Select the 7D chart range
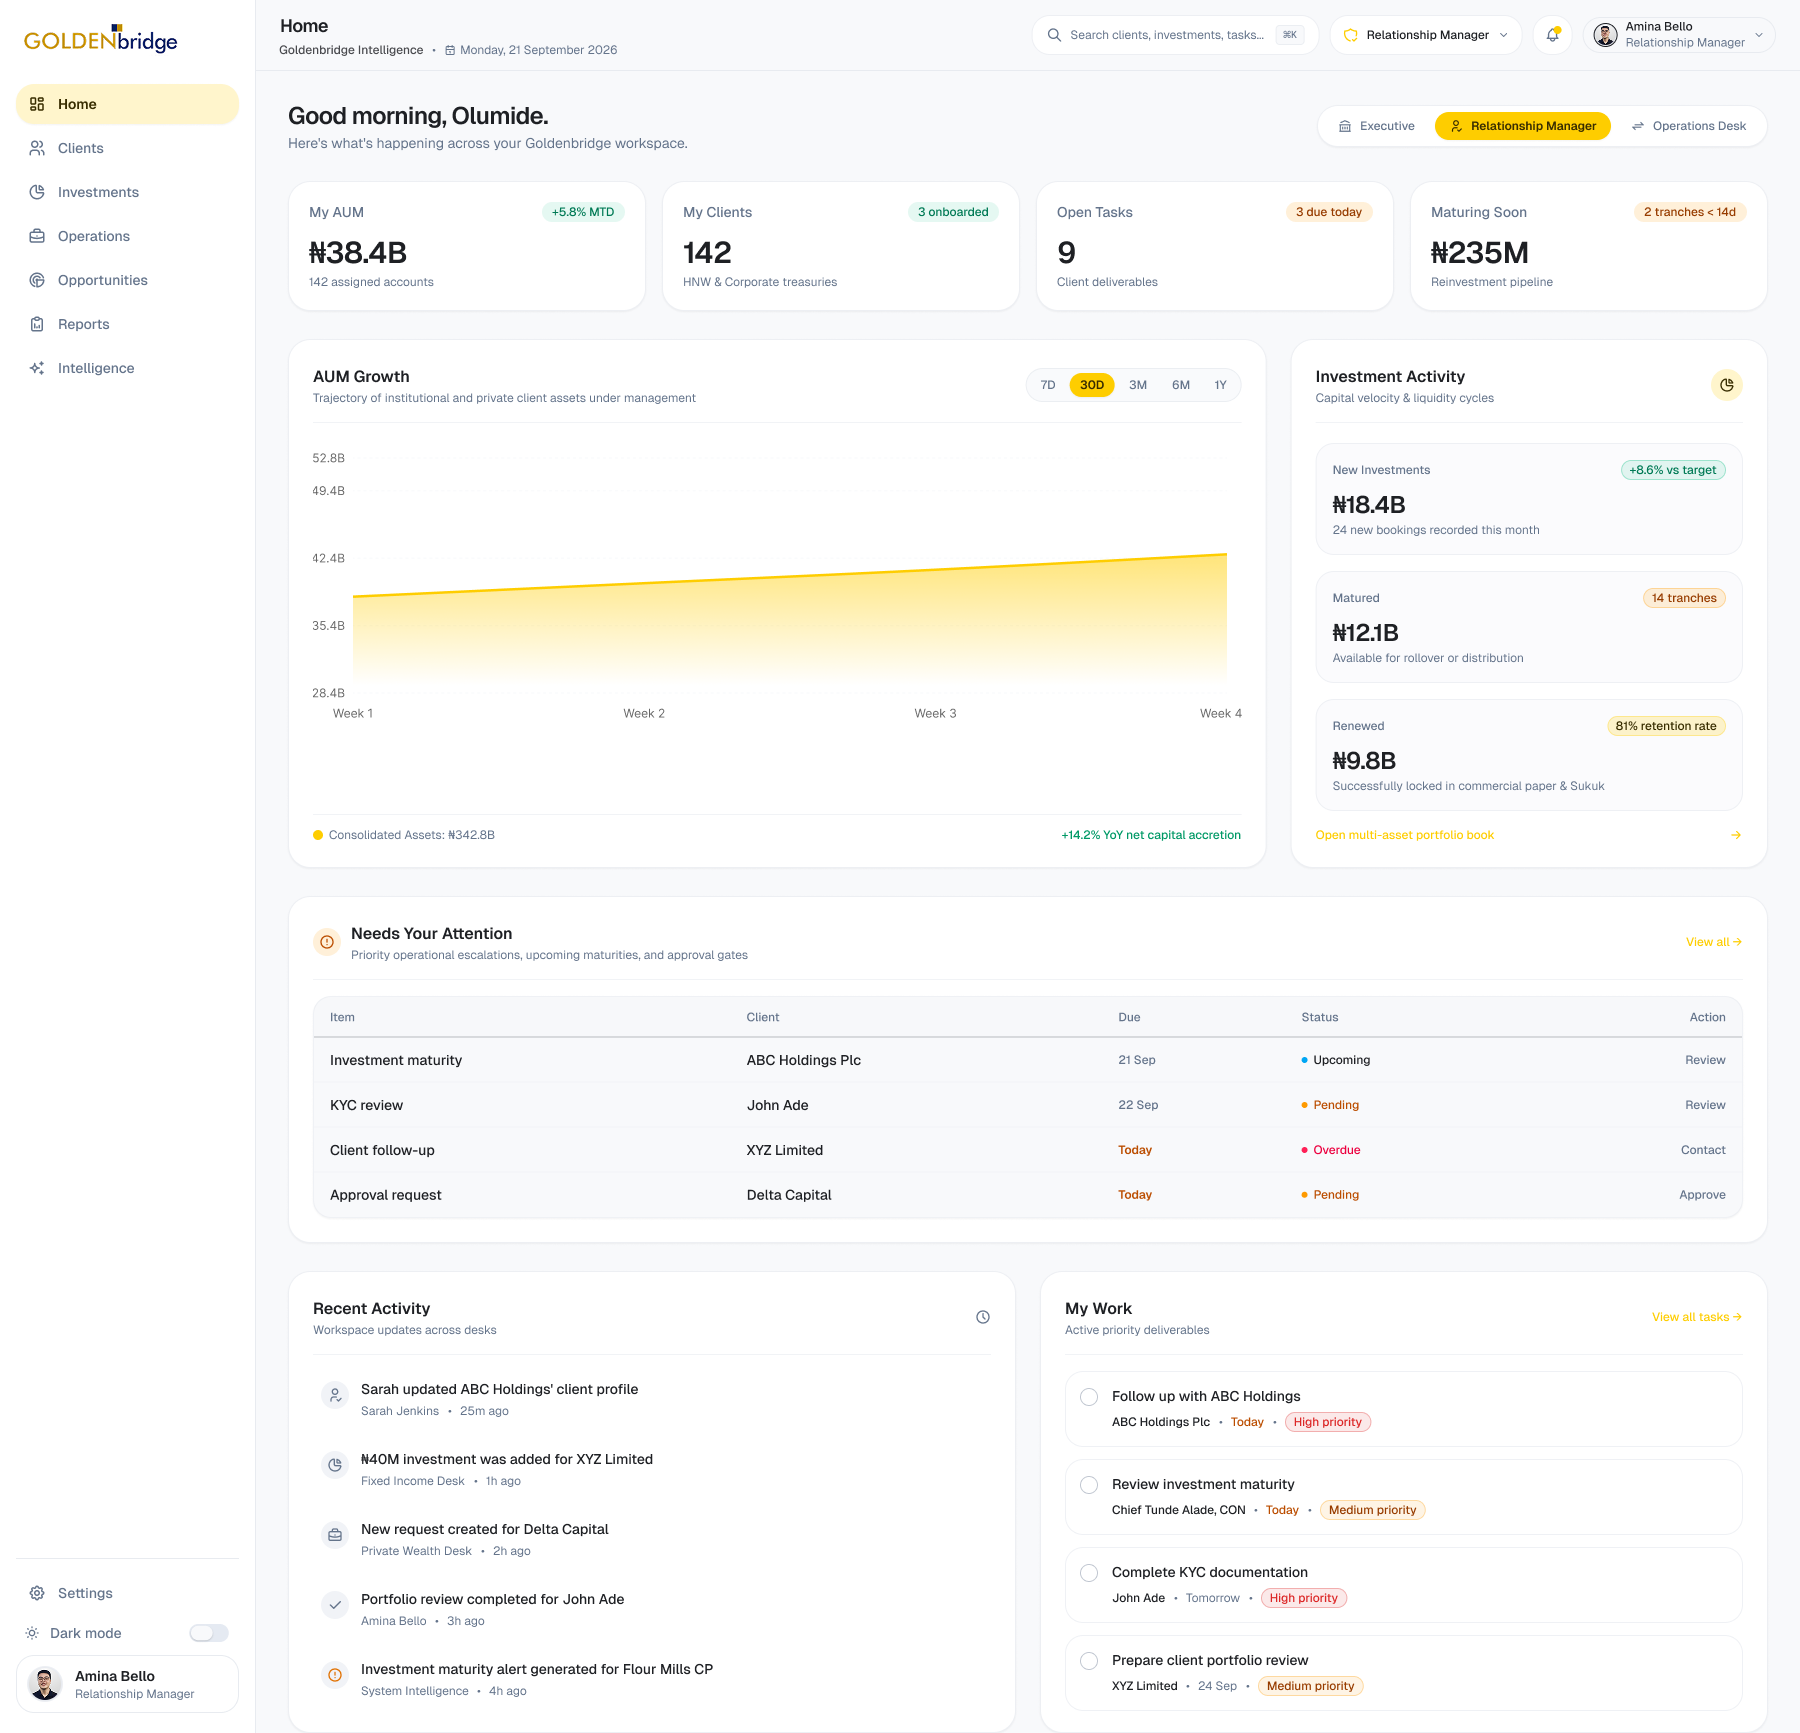The height and width of the screenshot is (1733, 1800). point(1048,385)
